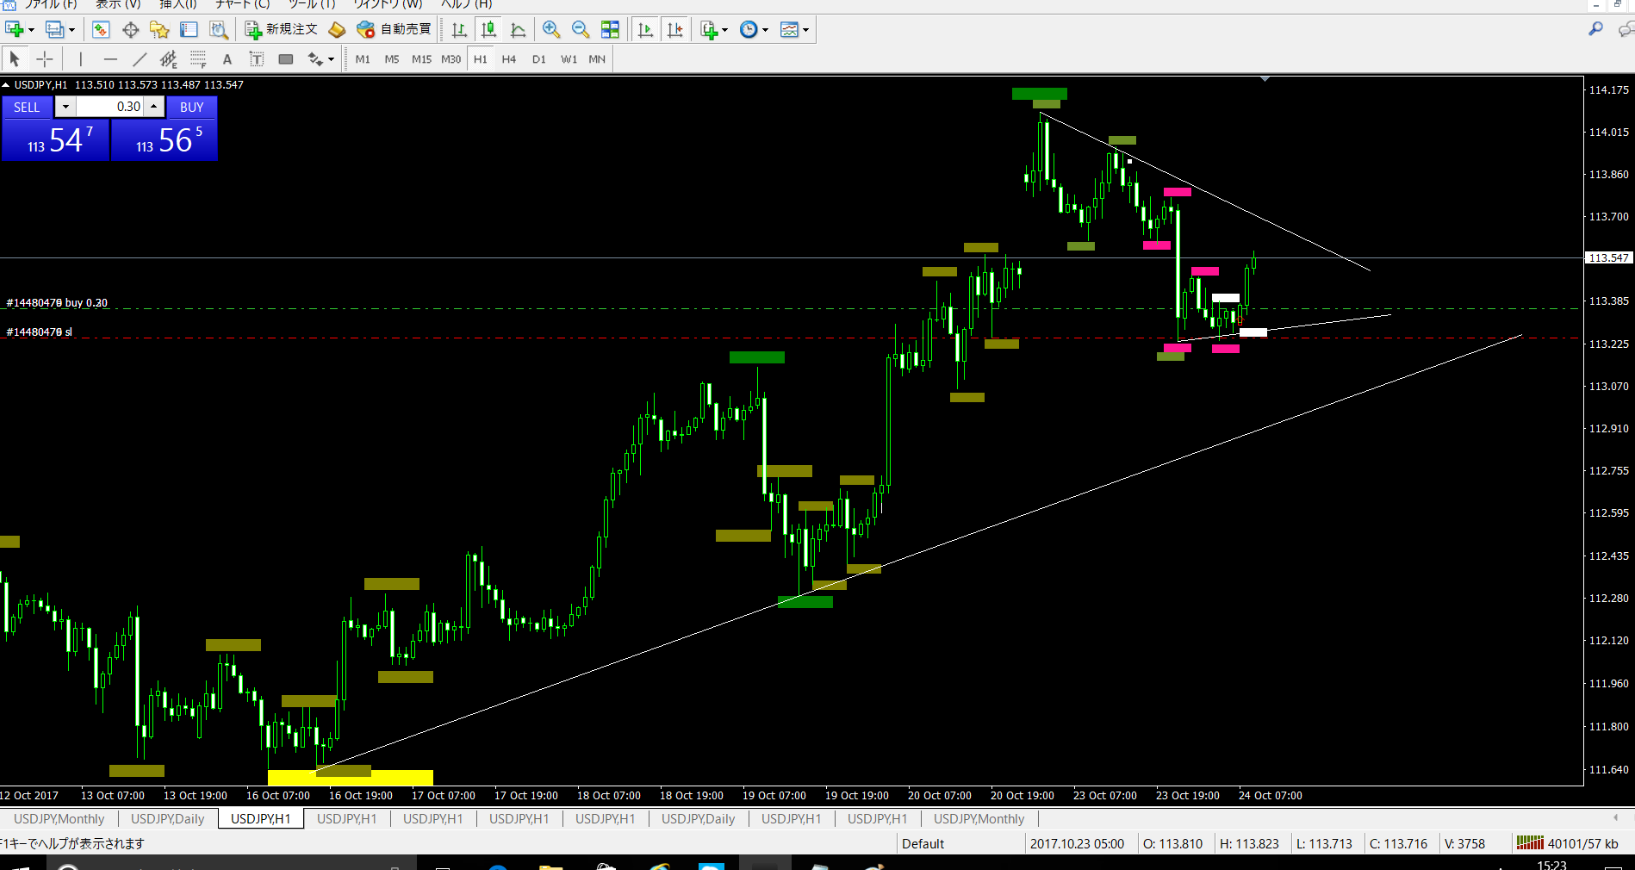Viewport: 1635px width, 870px height.
Task: Expand the Periods dropdown arrow
Action: (x=765, y=30)
